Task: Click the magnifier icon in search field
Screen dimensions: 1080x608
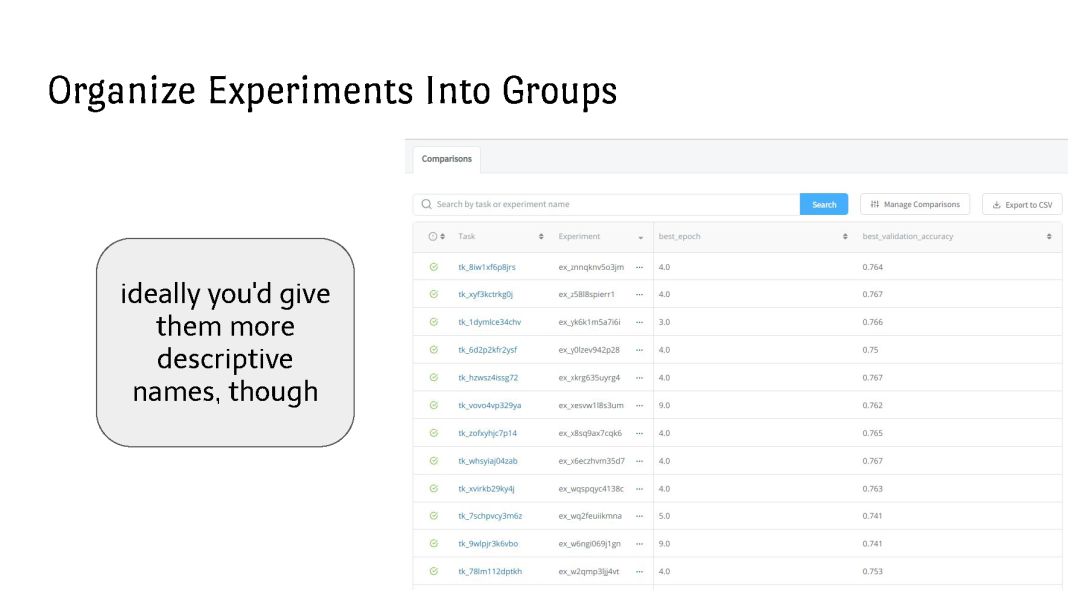Action: tap(426, 205)
